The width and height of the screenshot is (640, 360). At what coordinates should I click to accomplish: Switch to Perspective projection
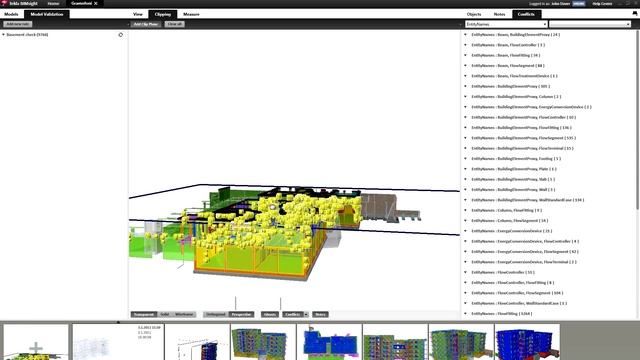pyautogui.click(x=241, y=314)
